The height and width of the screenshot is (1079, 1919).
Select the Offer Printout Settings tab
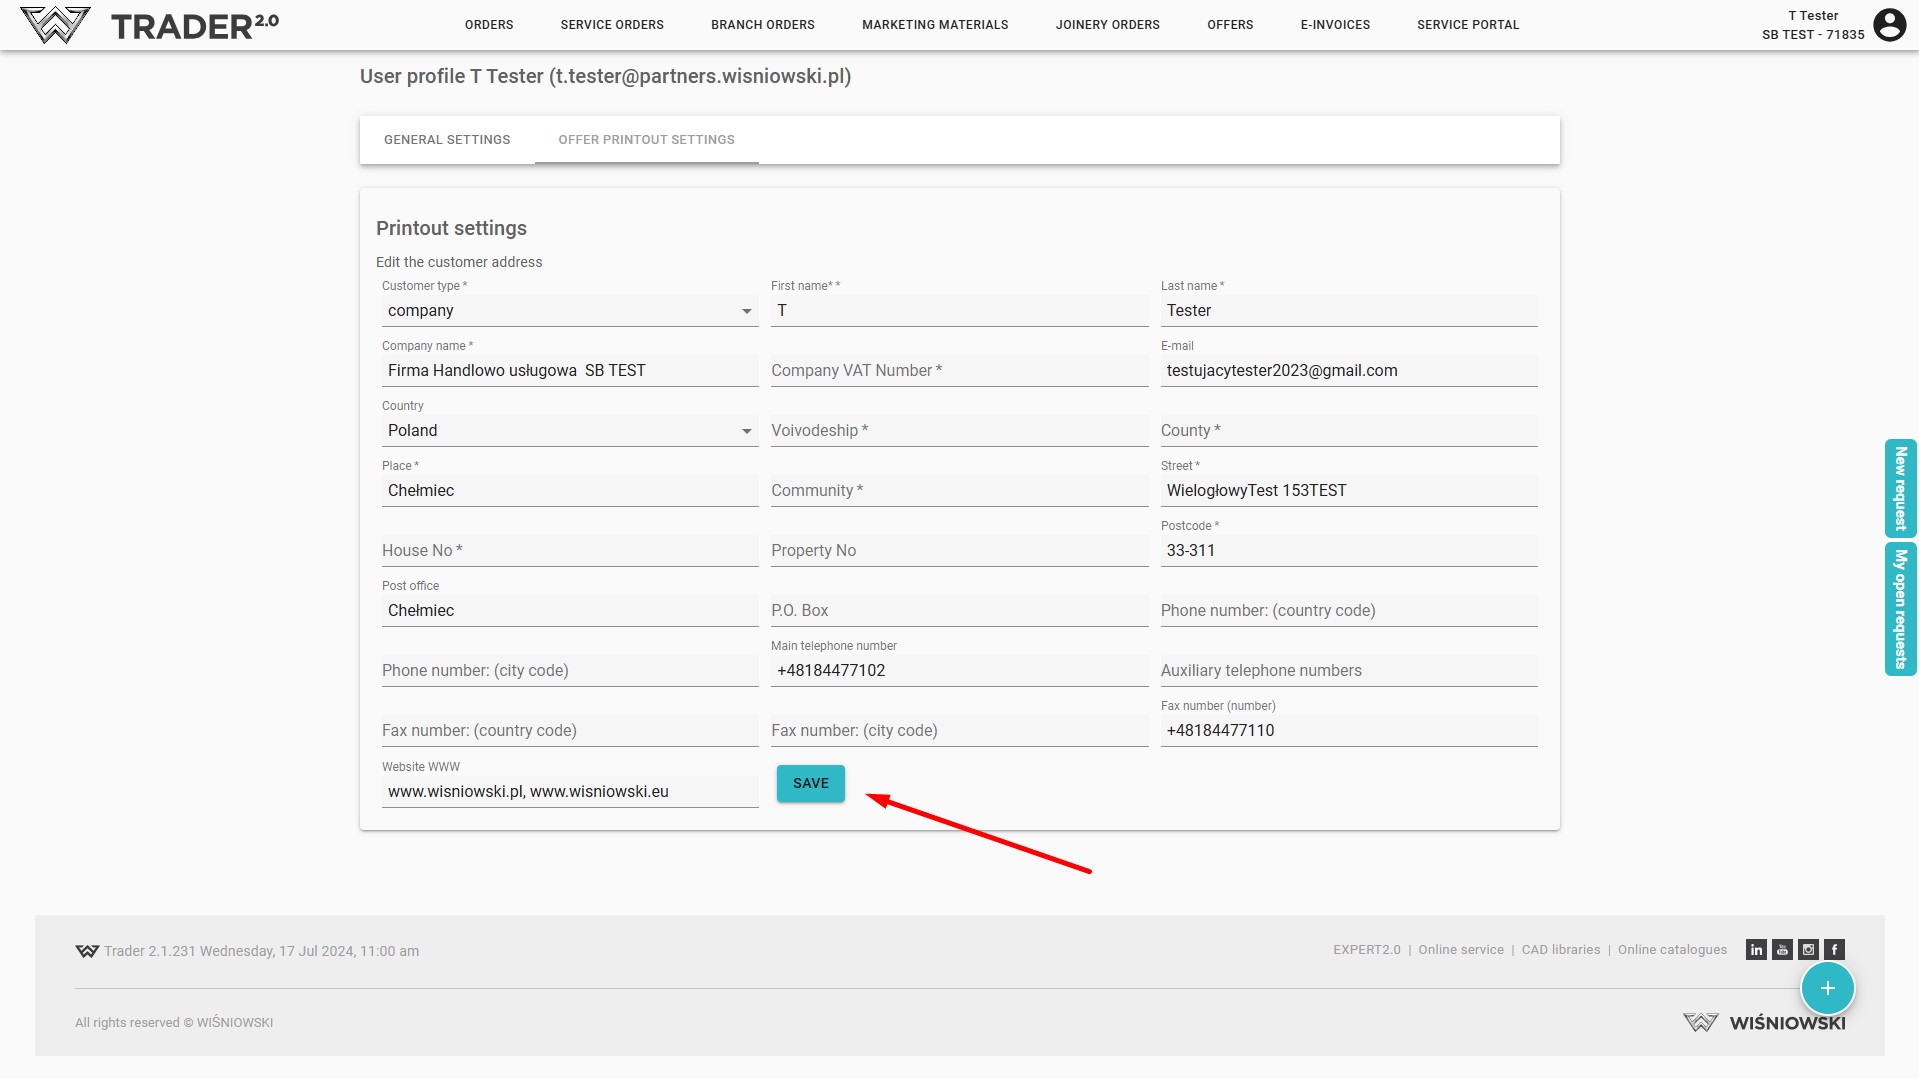click(x=646, y=140)
